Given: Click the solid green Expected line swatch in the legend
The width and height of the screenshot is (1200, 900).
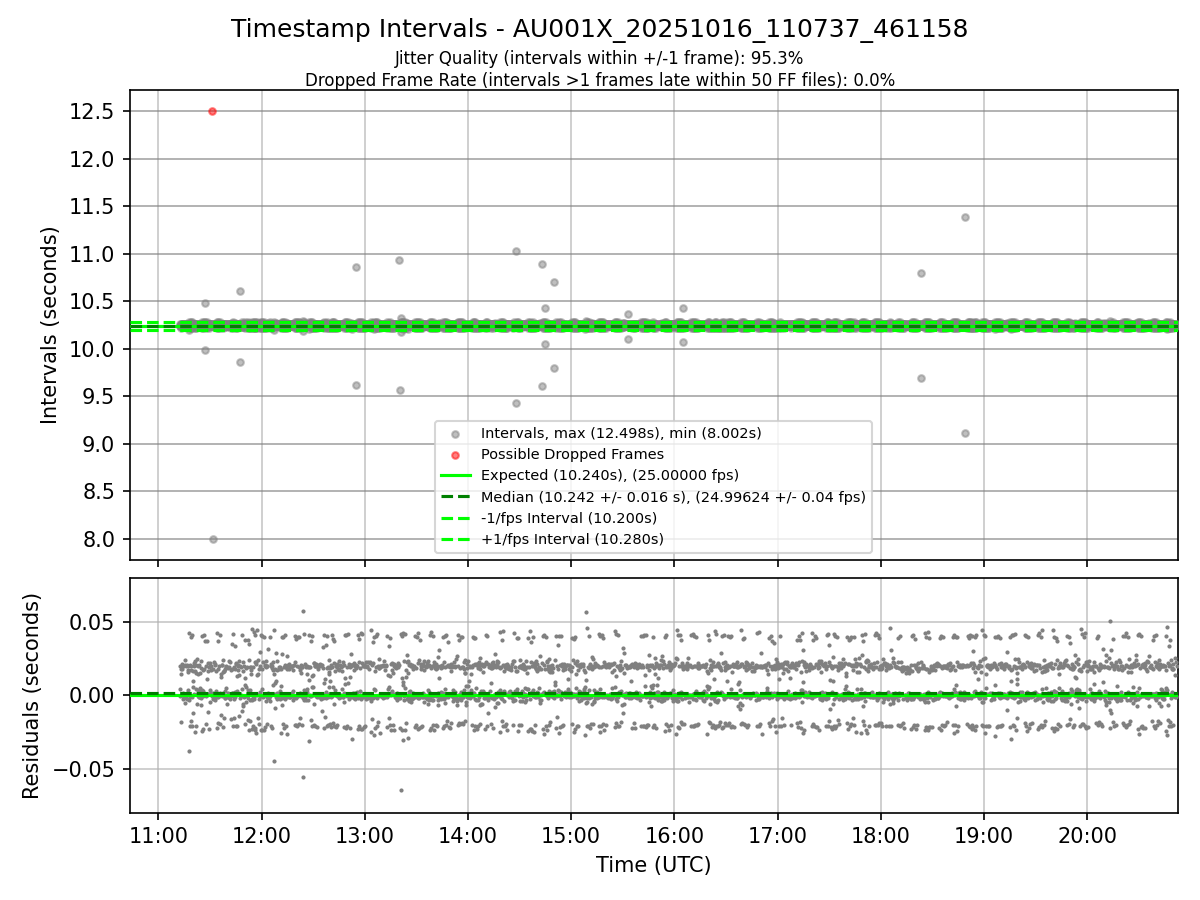Looking at the screenshot, I should coord(455,476).
